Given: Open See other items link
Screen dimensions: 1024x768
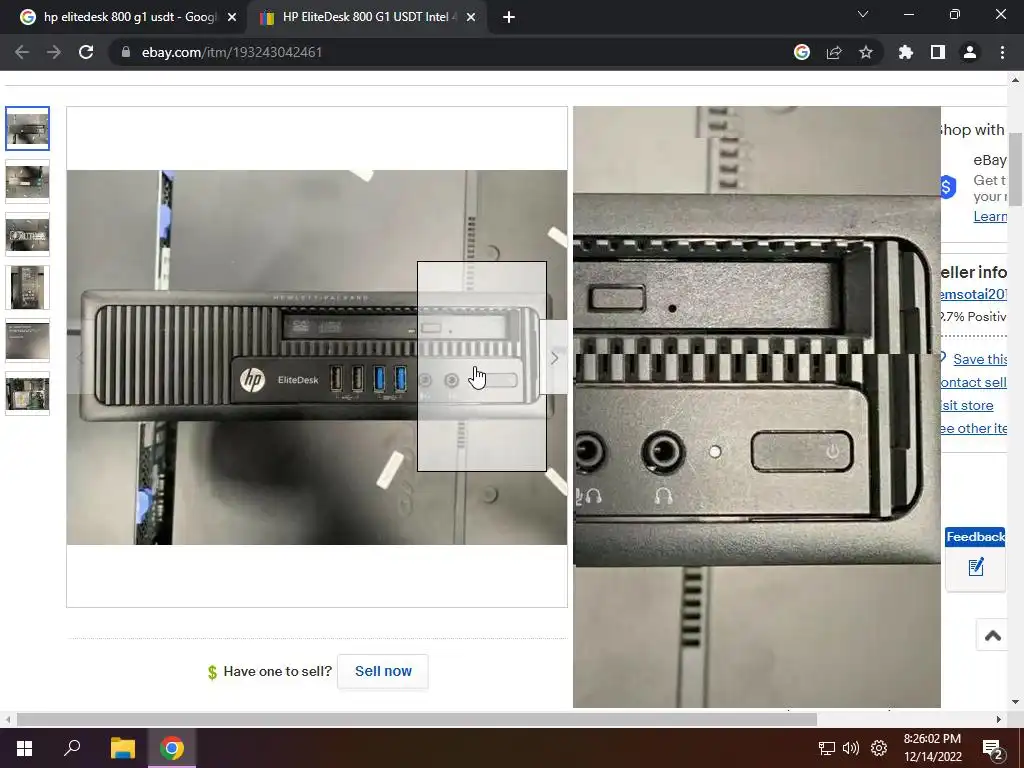Looking at the screenshot, I should tap(973, 428).
